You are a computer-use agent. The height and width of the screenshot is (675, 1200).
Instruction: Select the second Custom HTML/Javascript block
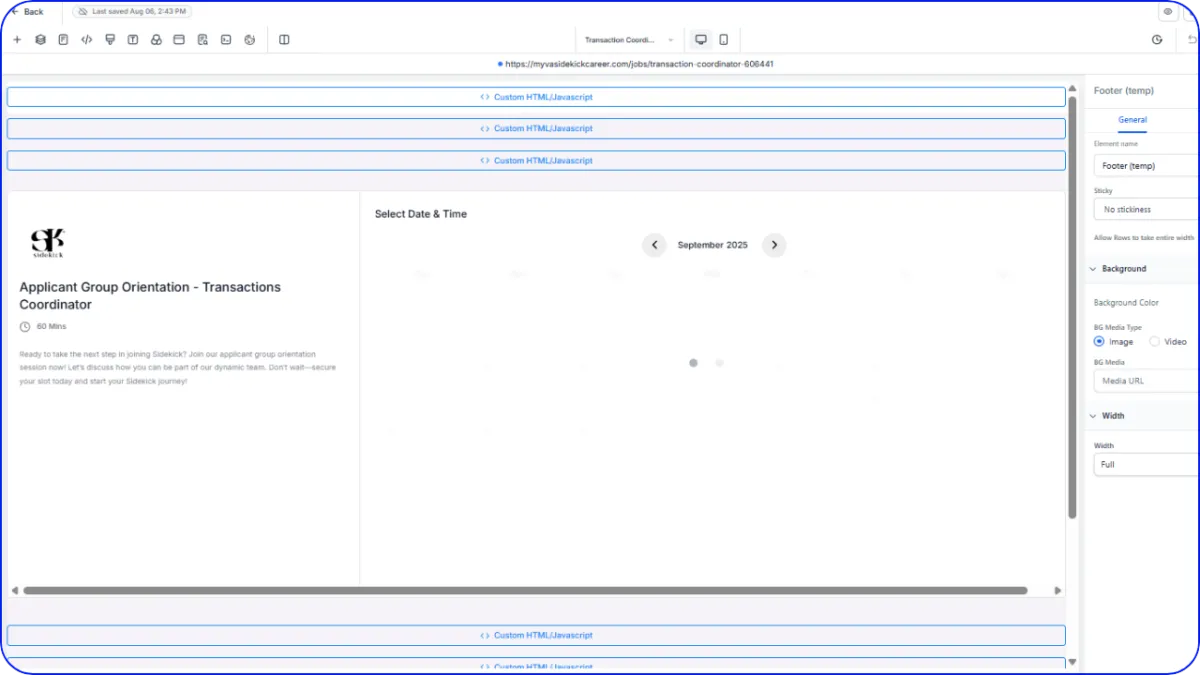point(536,129)
